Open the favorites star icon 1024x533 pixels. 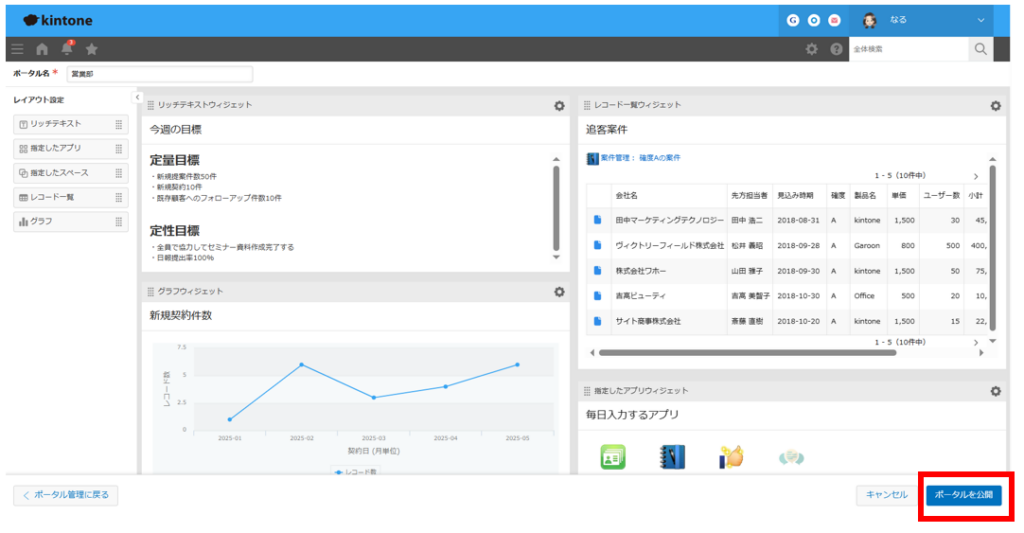[x=92, y=49]
